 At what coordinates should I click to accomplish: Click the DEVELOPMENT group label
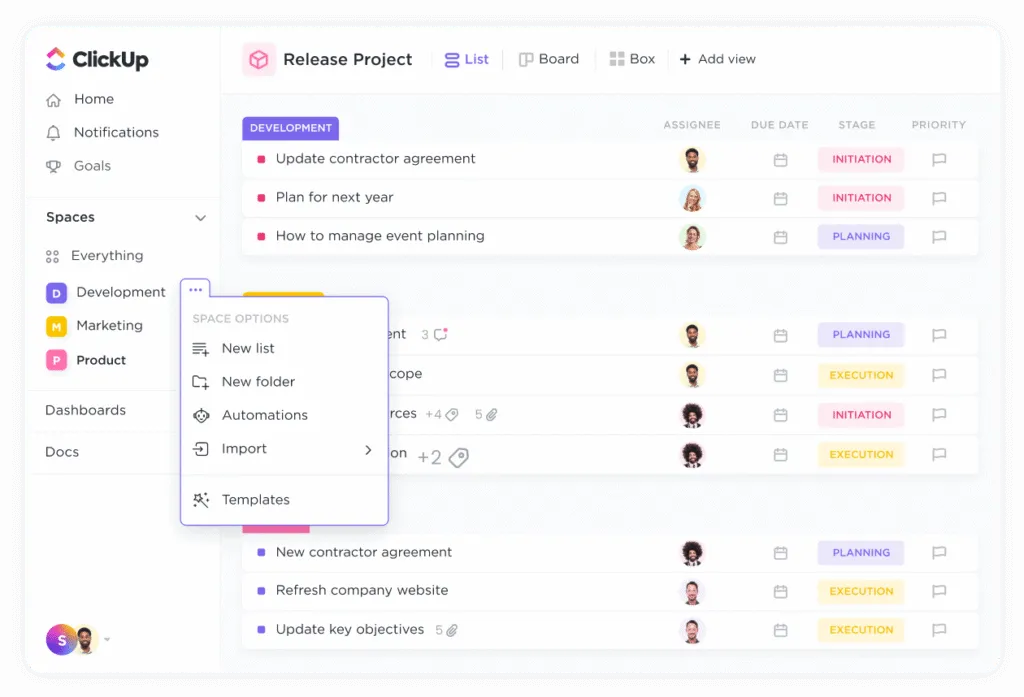tap(291, 128)
